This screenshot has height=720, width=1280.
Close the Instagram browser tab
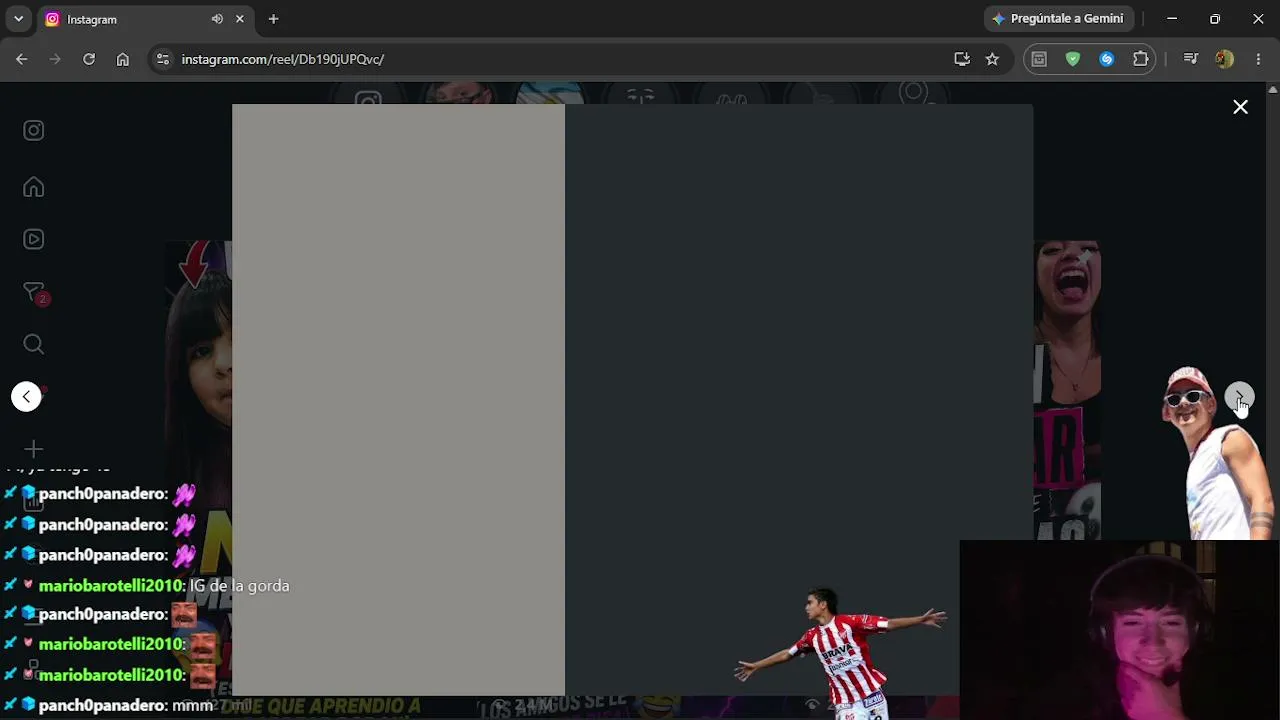pos(240,19)
